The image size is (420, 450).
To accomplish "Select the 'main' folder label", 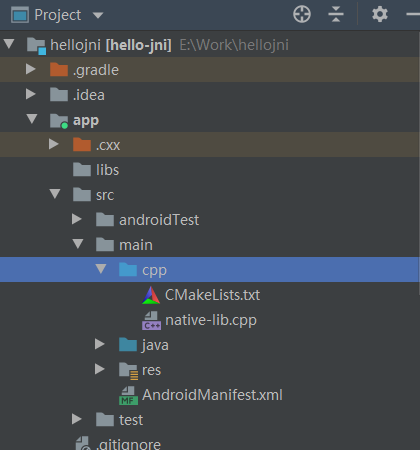I will tap(136, 245).
